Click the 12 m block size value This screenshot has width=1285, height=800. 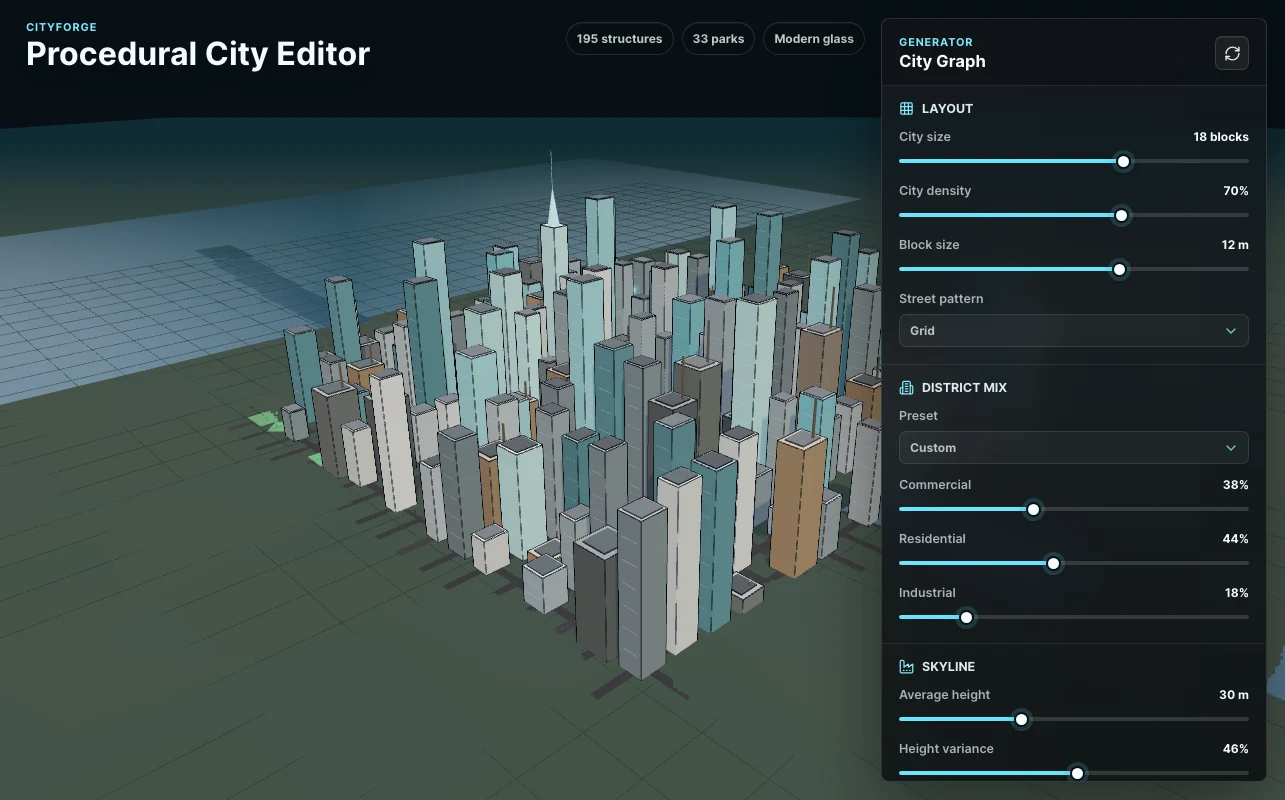(1235, 245)
